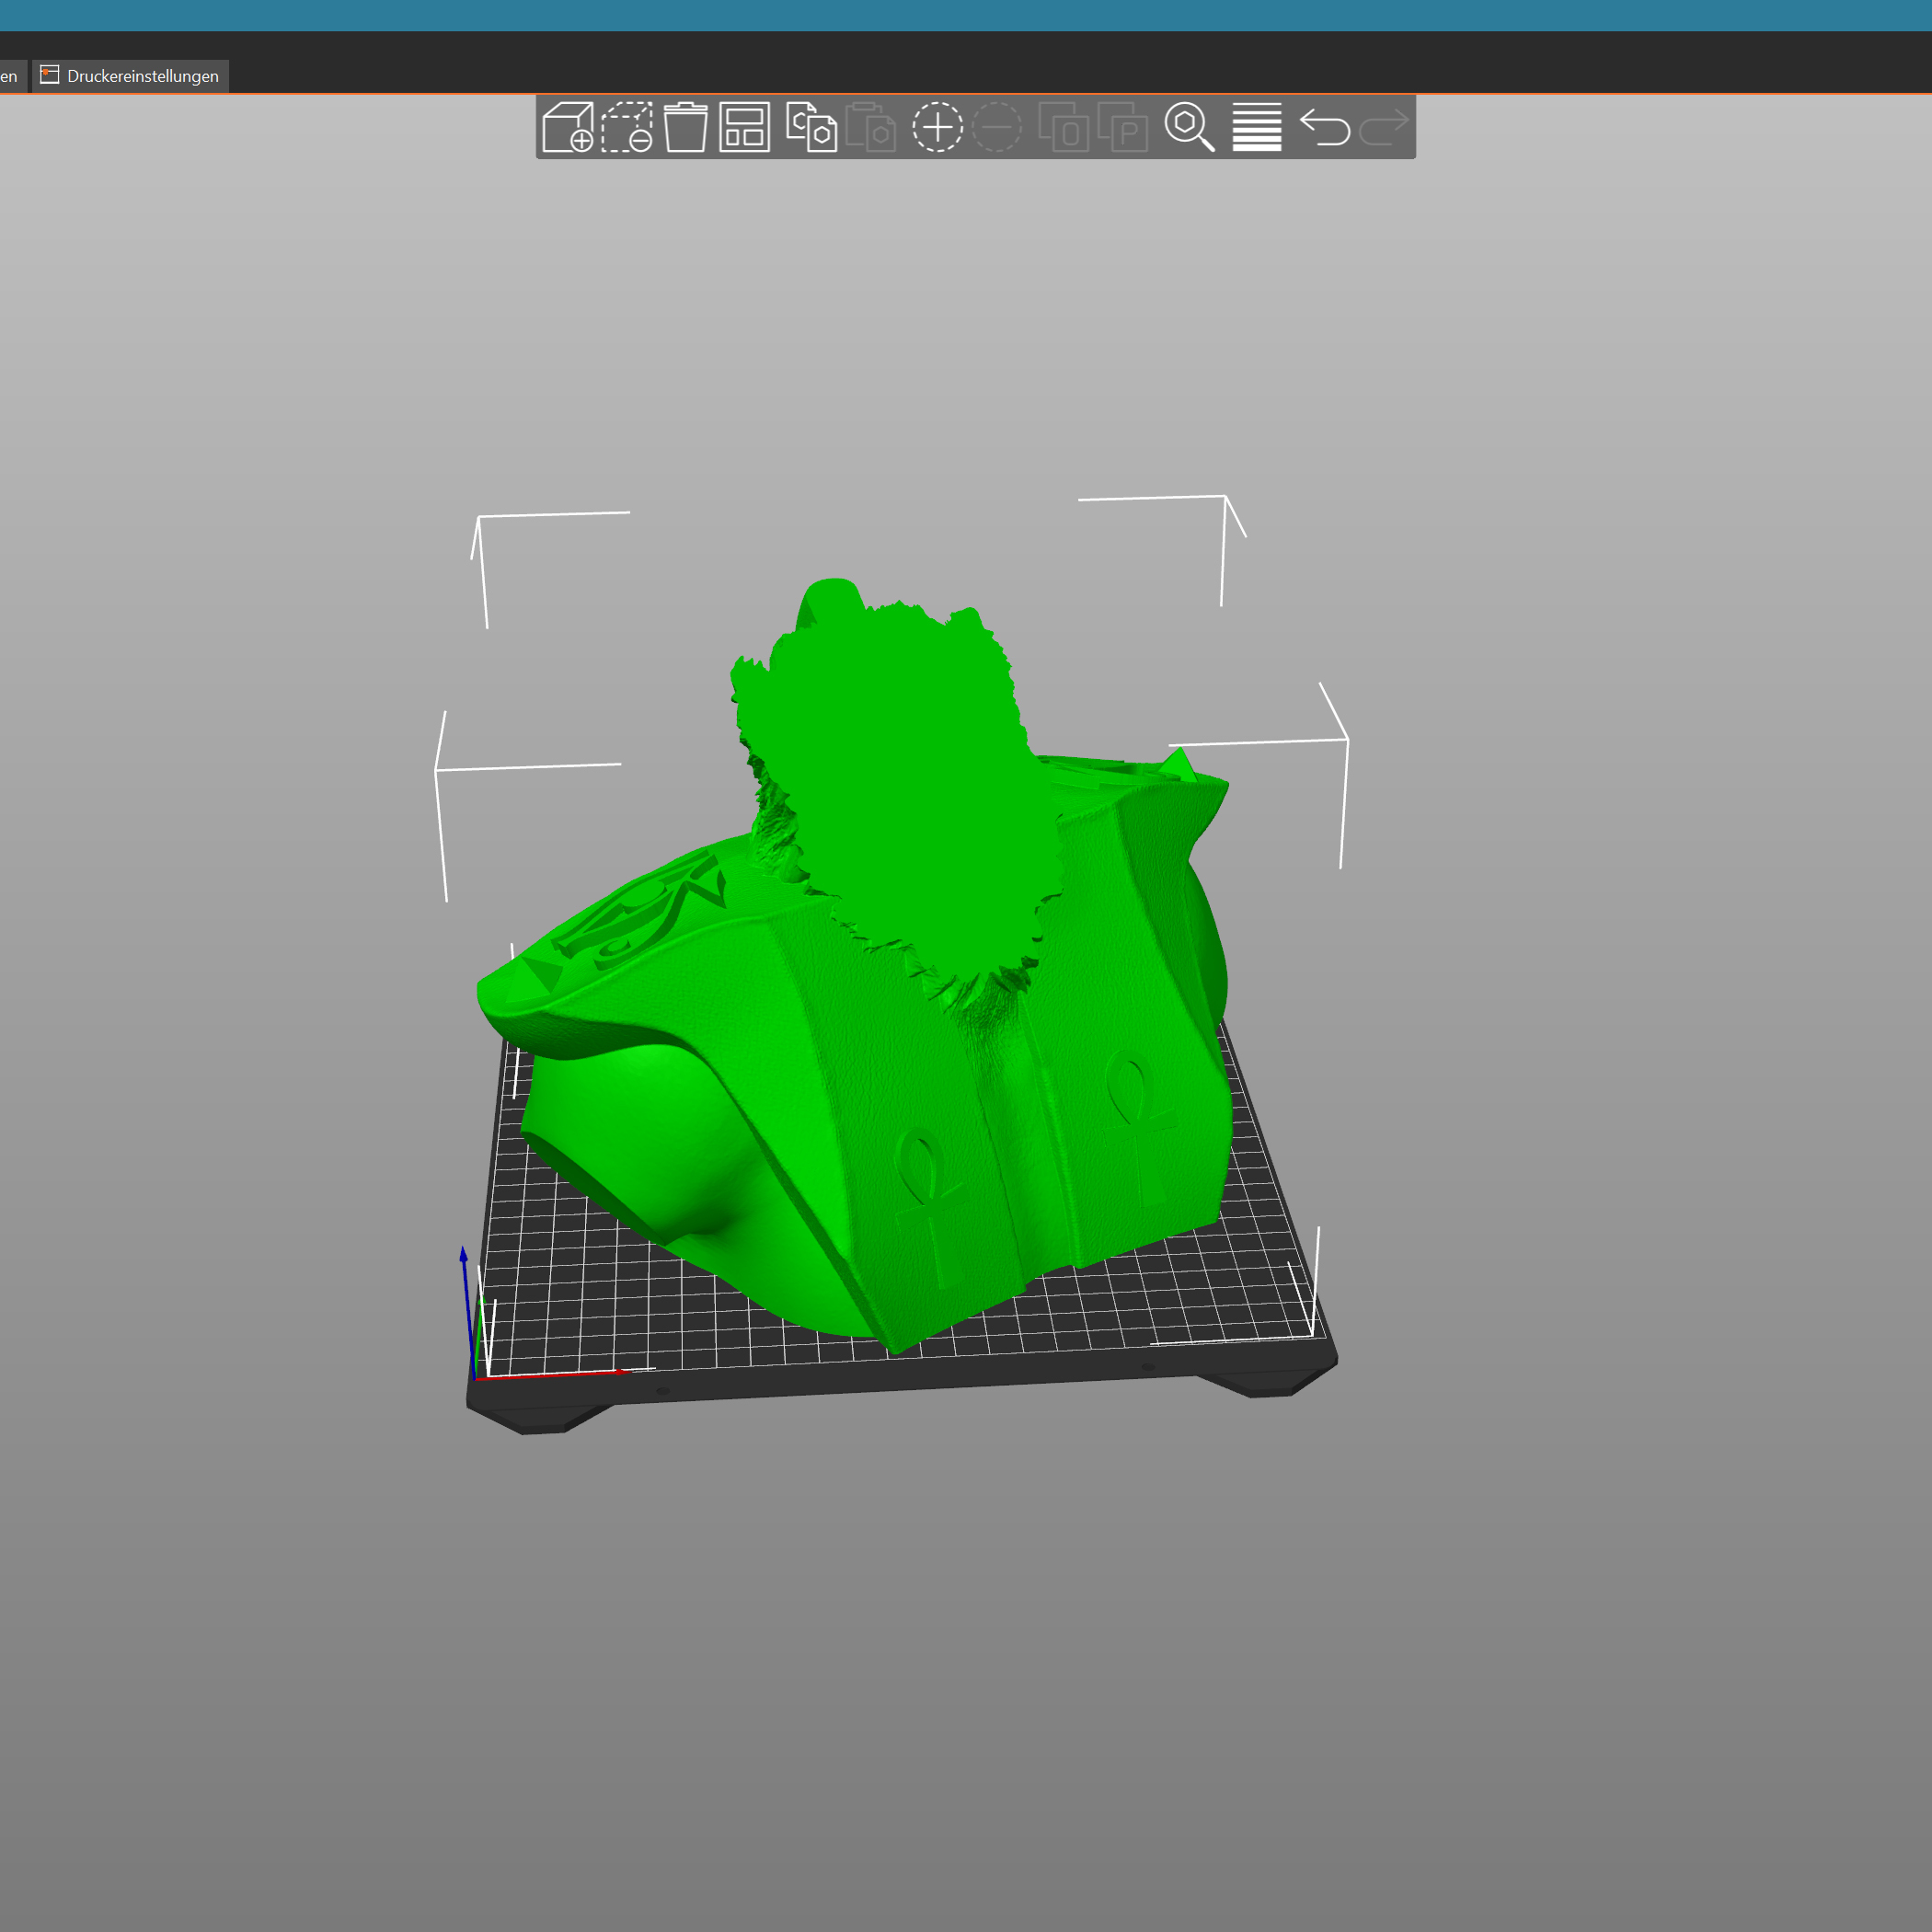Click the Split to parts icon
This screenshot has height=1932, width=1932.
[1122, 127]
